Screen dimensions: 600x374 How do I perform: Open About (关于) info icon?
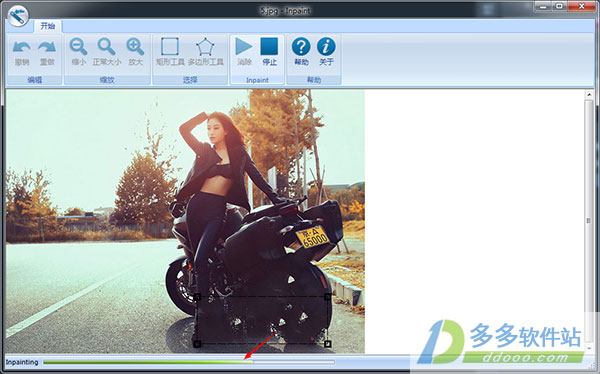326,46
